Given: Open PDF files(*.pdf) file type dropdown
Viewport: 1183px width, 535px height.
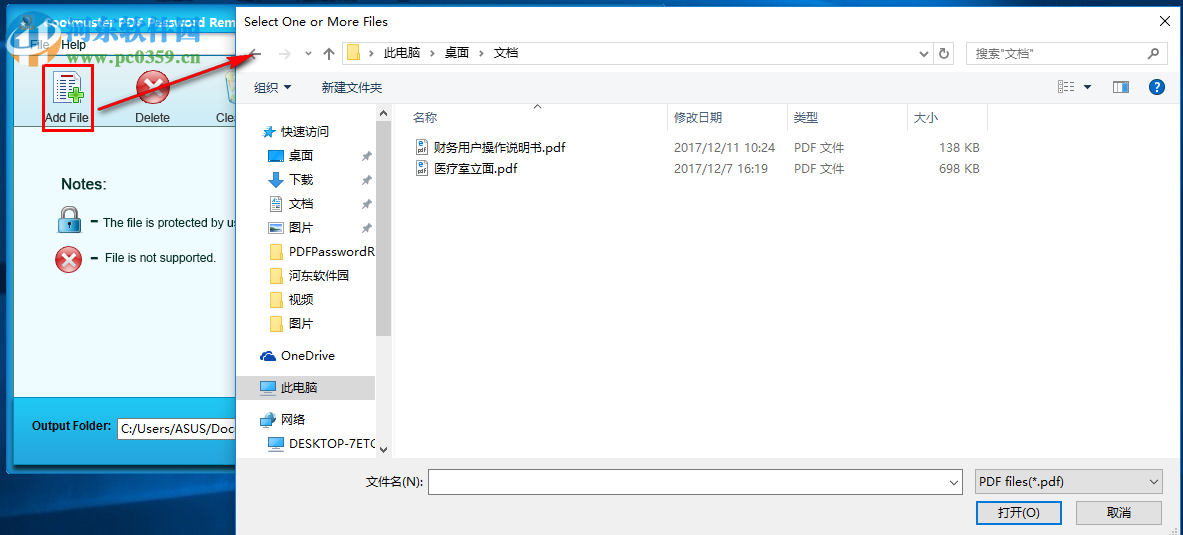Looking at the screenshot, I should [x=1068, y=481].
